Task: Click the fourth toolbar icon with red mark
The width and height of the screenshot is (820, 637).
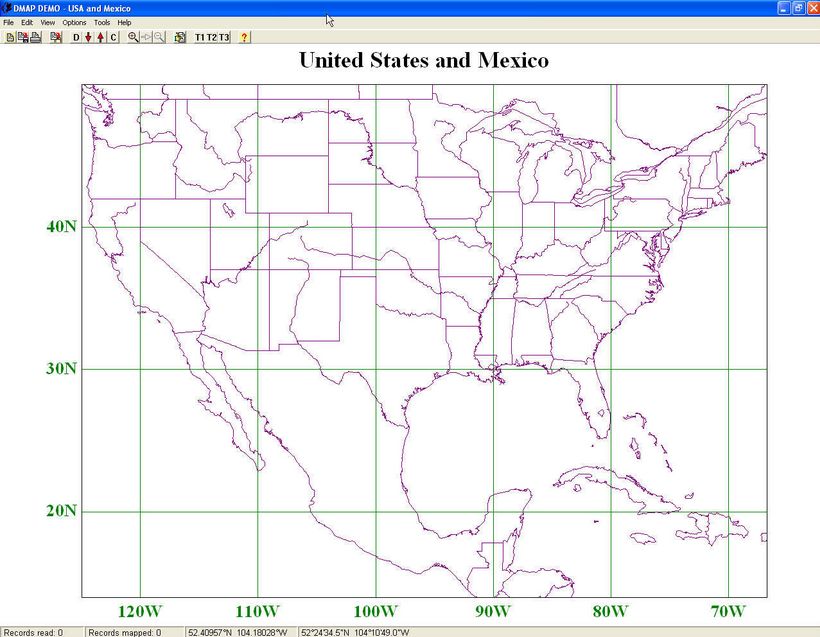Action: coord(56,37)
